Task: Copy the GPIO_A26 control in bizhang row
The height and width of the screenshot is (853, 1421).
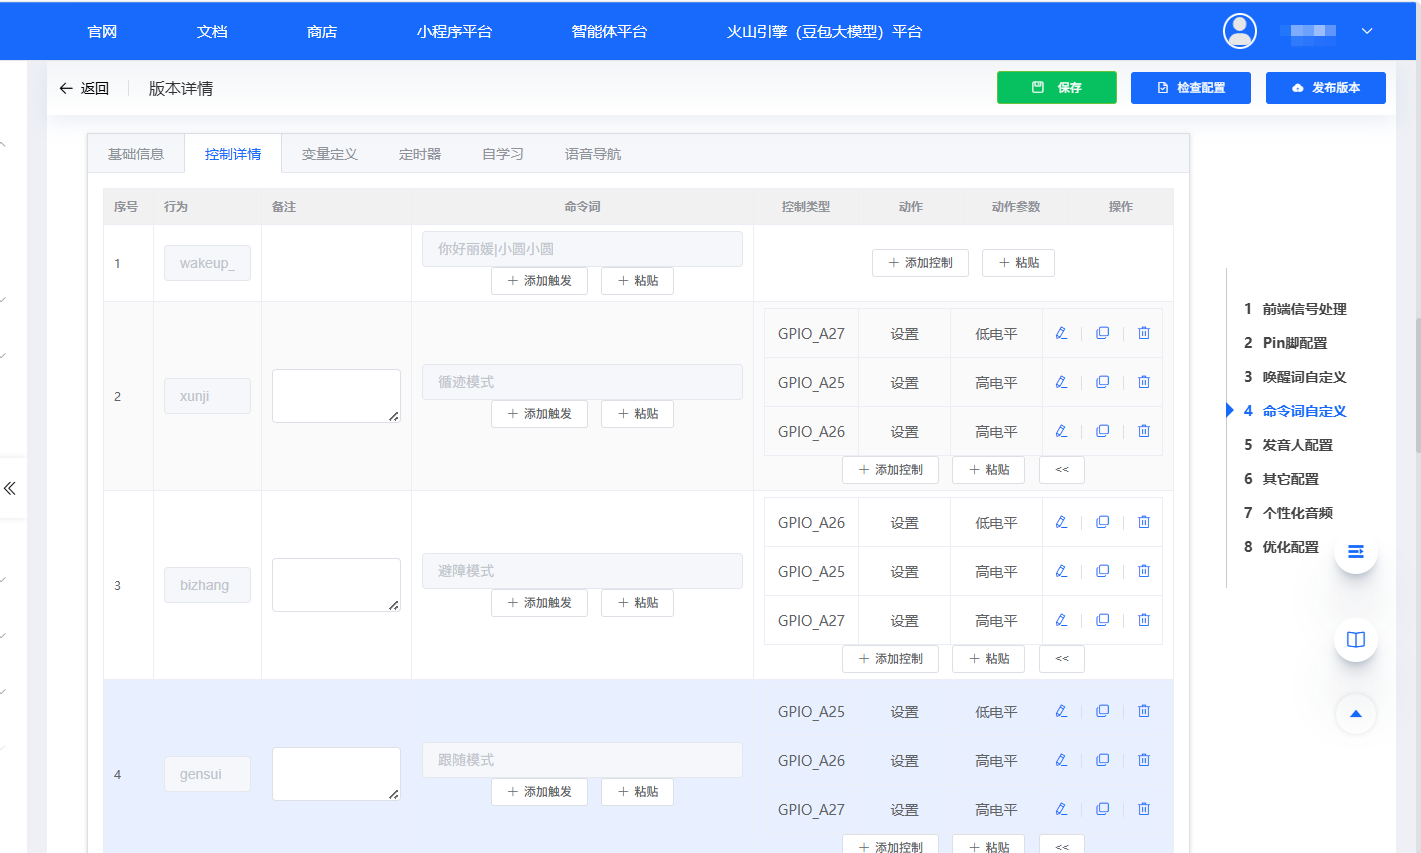Action: pyautogui.click(x=1102, y=522)
